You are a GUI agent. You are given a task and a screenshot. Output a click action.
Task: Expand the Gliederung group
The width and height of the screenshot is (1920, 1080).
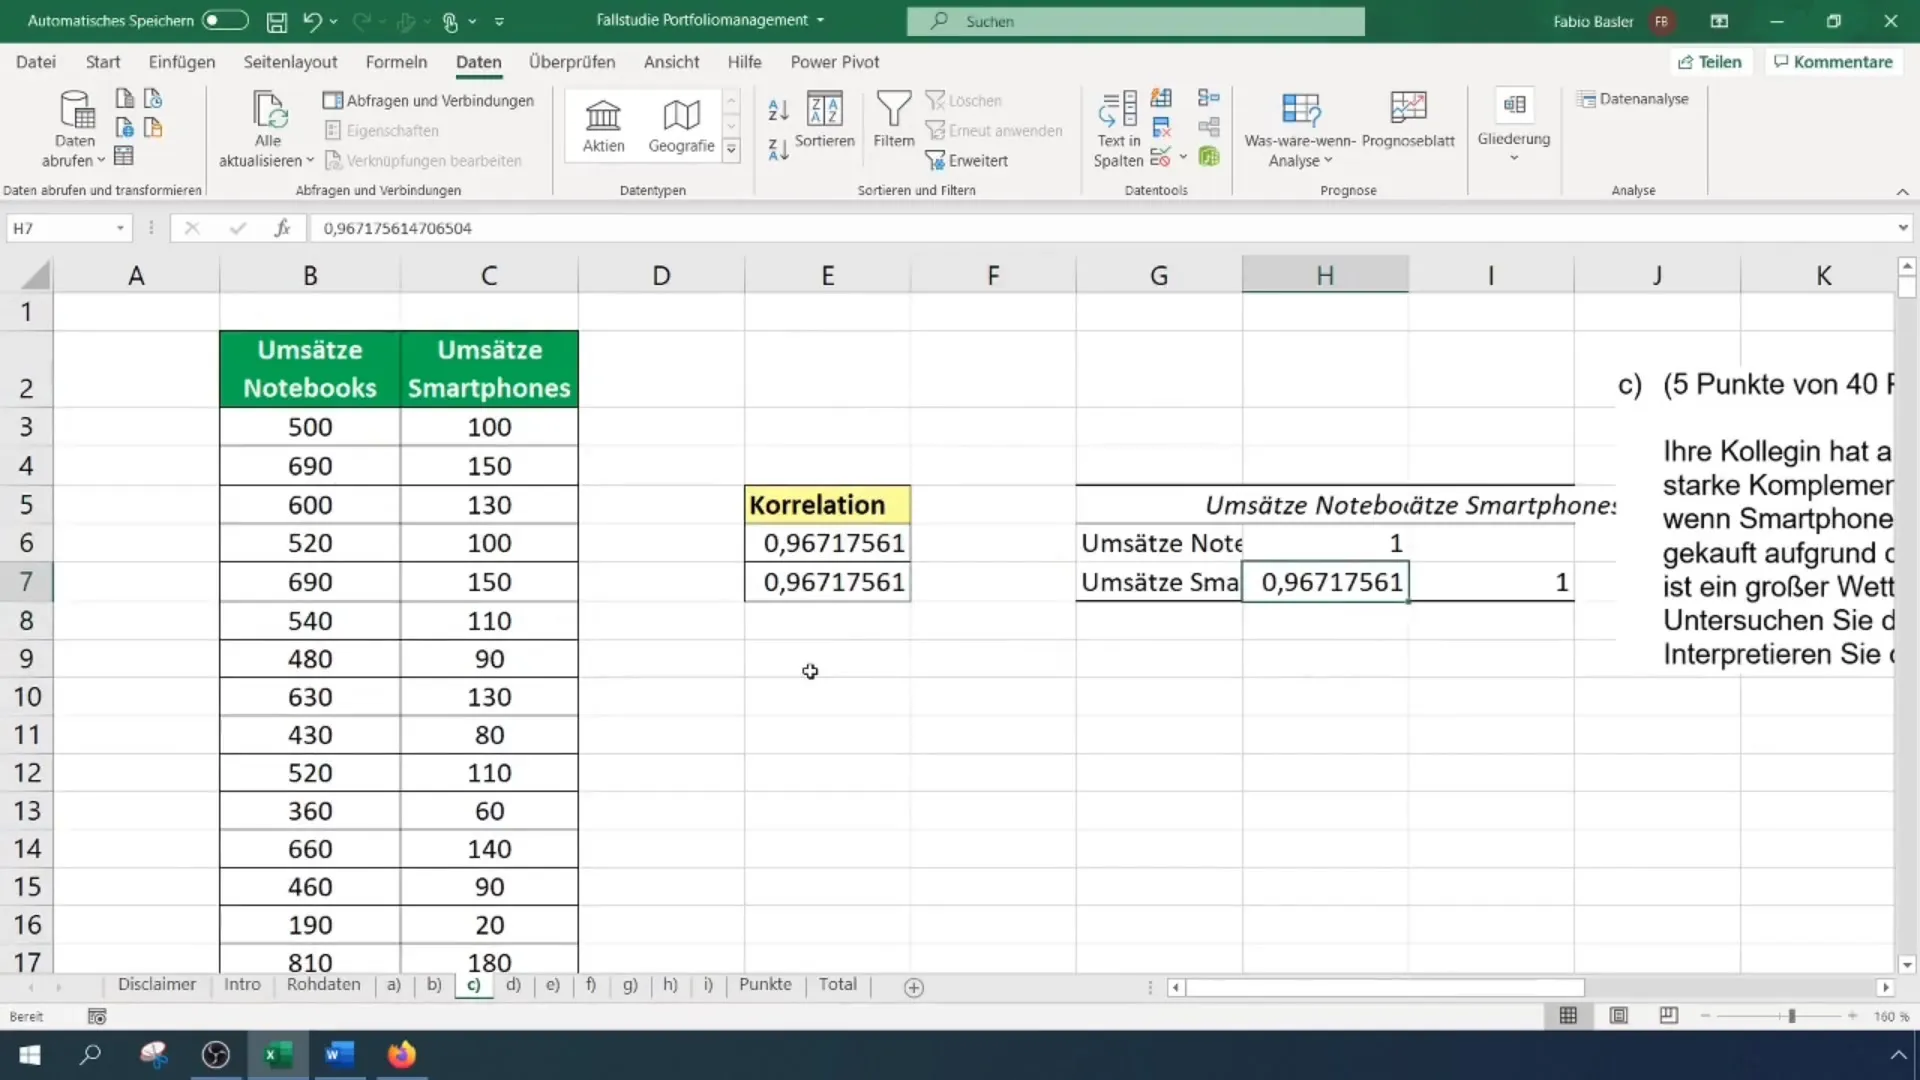pyautogui.click(x=1514, y=126)
